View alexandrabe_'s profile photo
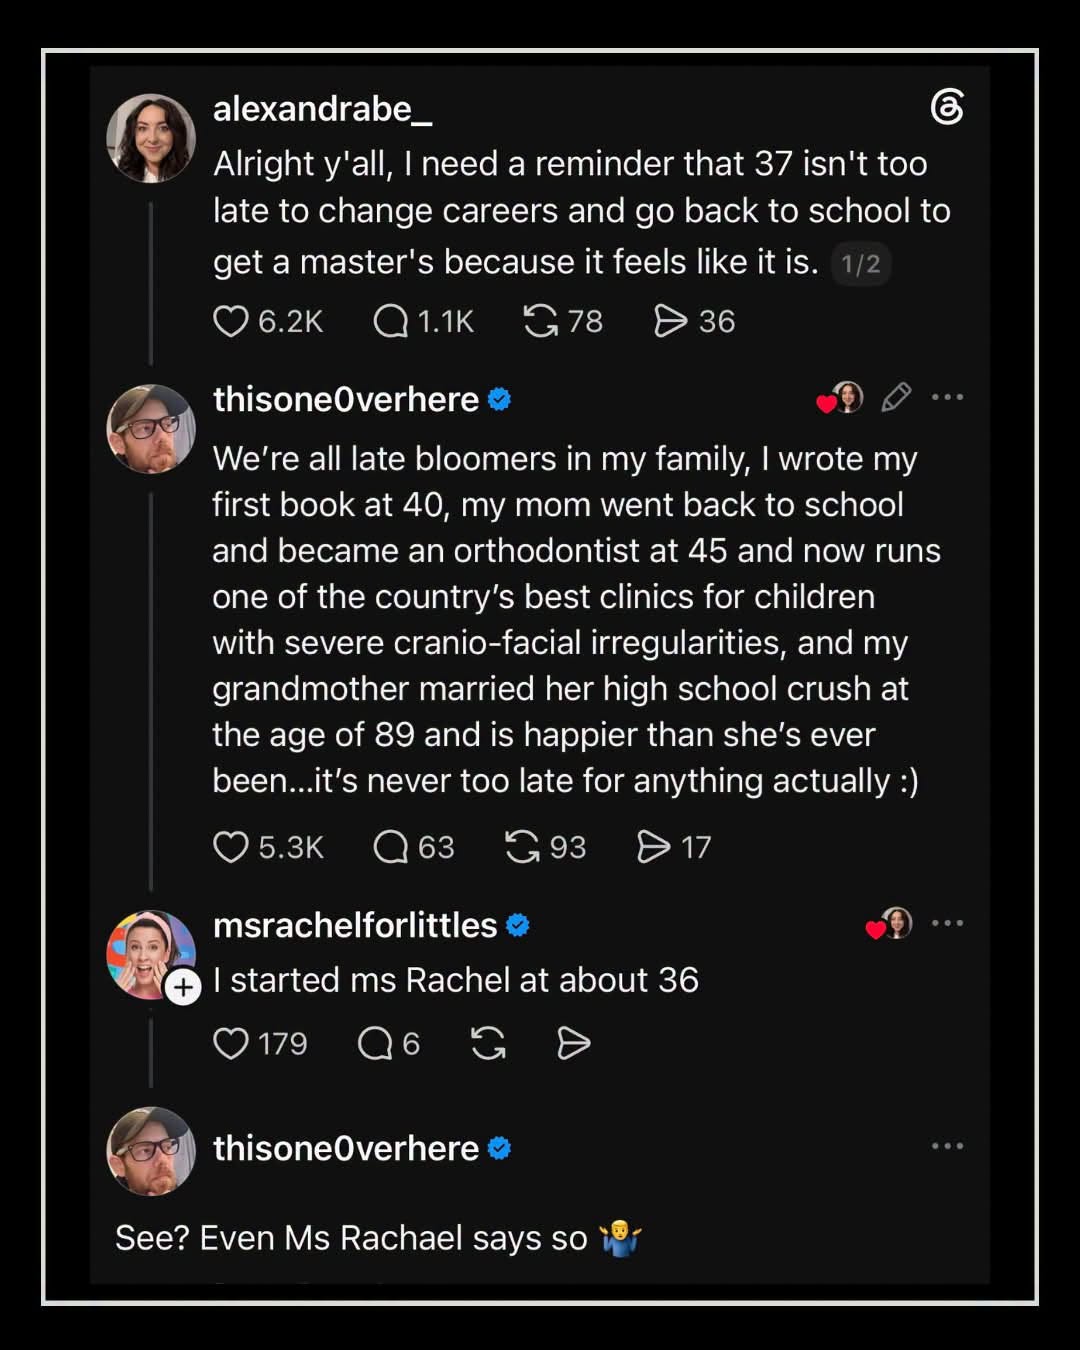This screenshot has width=1080, height=1350. pyautogui.click(x=151, y=139)
